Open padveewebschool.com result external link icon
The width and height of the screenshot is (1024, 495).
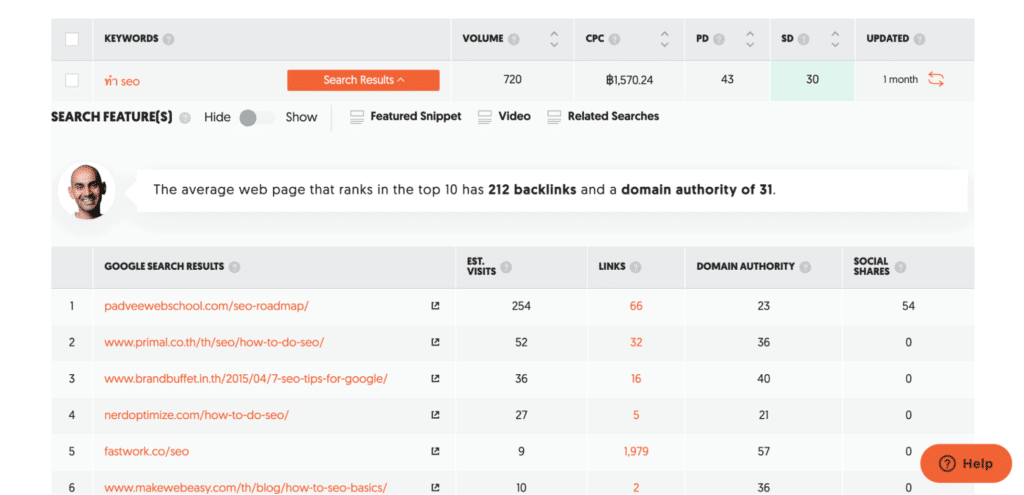435,306
